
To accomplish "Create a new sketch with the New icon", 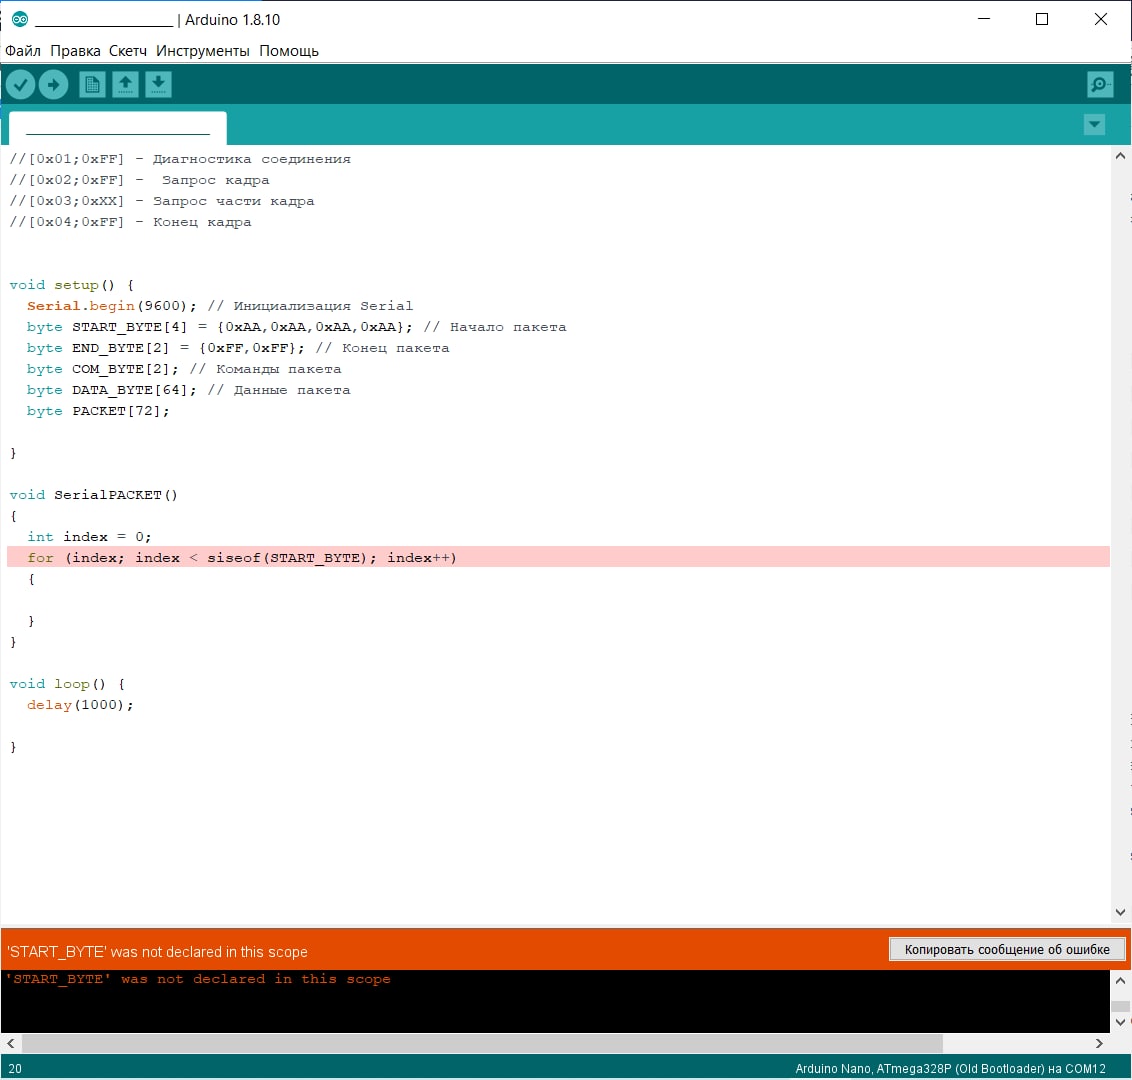I will pyautogui.click(x=92, y=85).
